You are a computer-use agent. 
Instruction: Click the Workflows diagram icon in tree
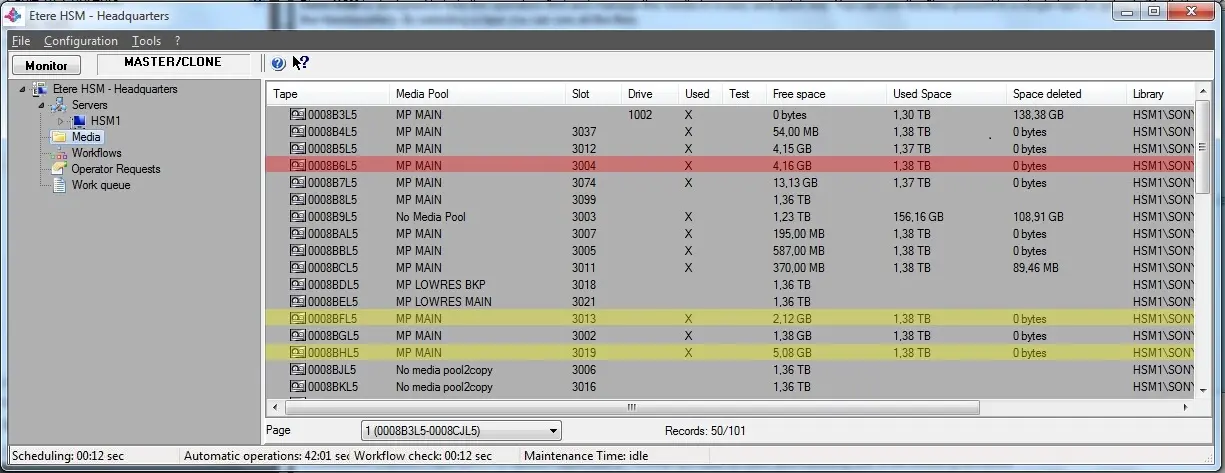tap(59, 153)
